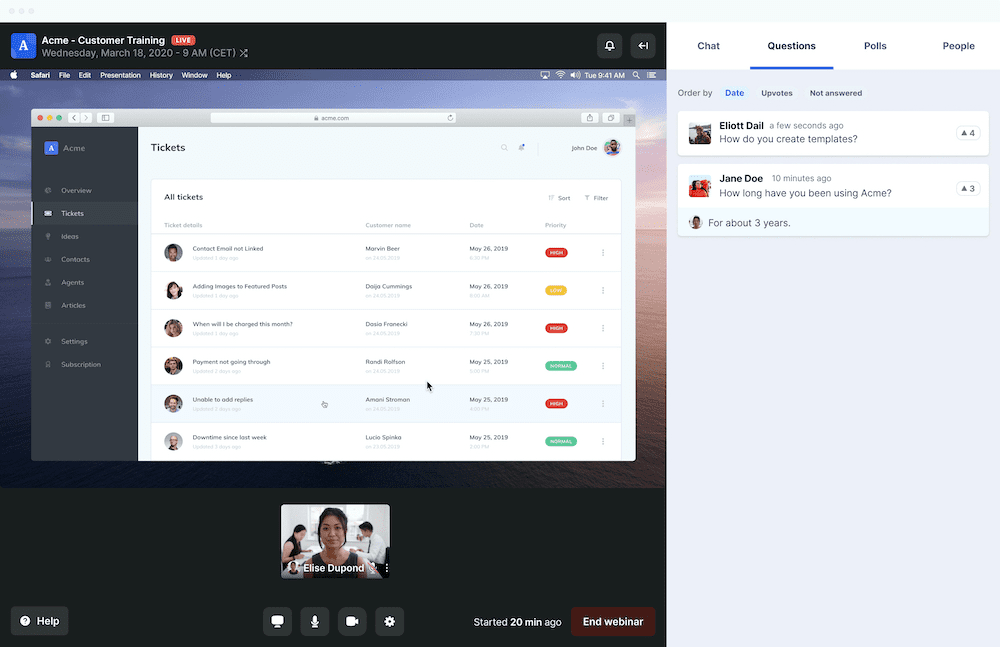Open Elise Dupond video options menu
1000x647 pixels.
point(386,568)
